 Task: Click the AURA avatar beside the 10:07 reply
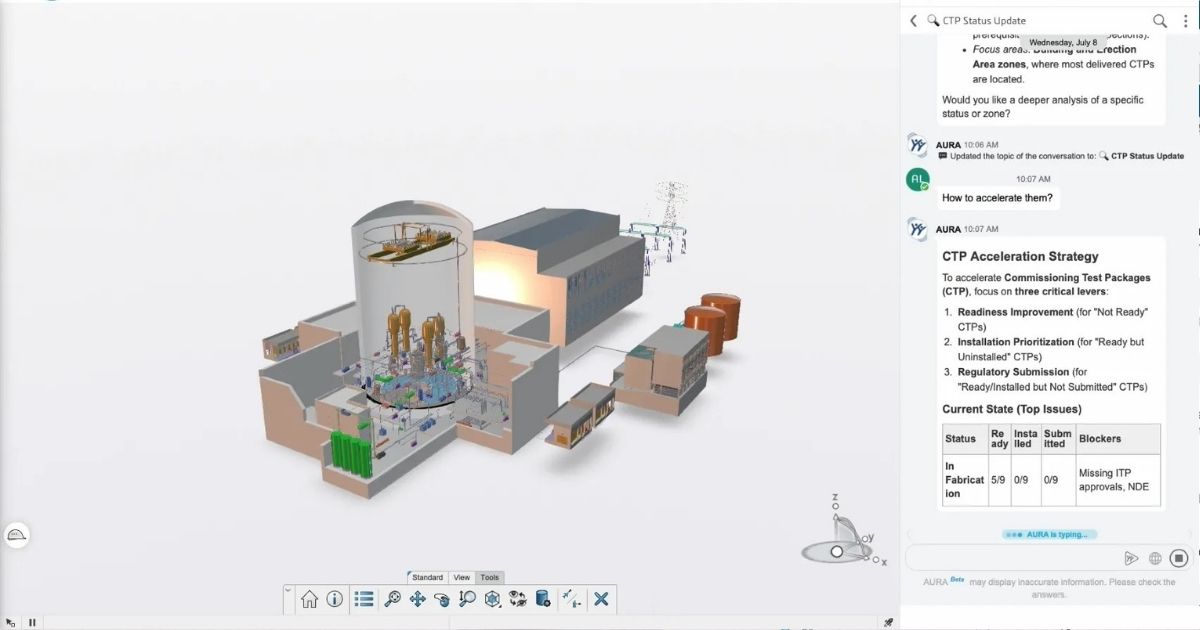coord(918,229)
